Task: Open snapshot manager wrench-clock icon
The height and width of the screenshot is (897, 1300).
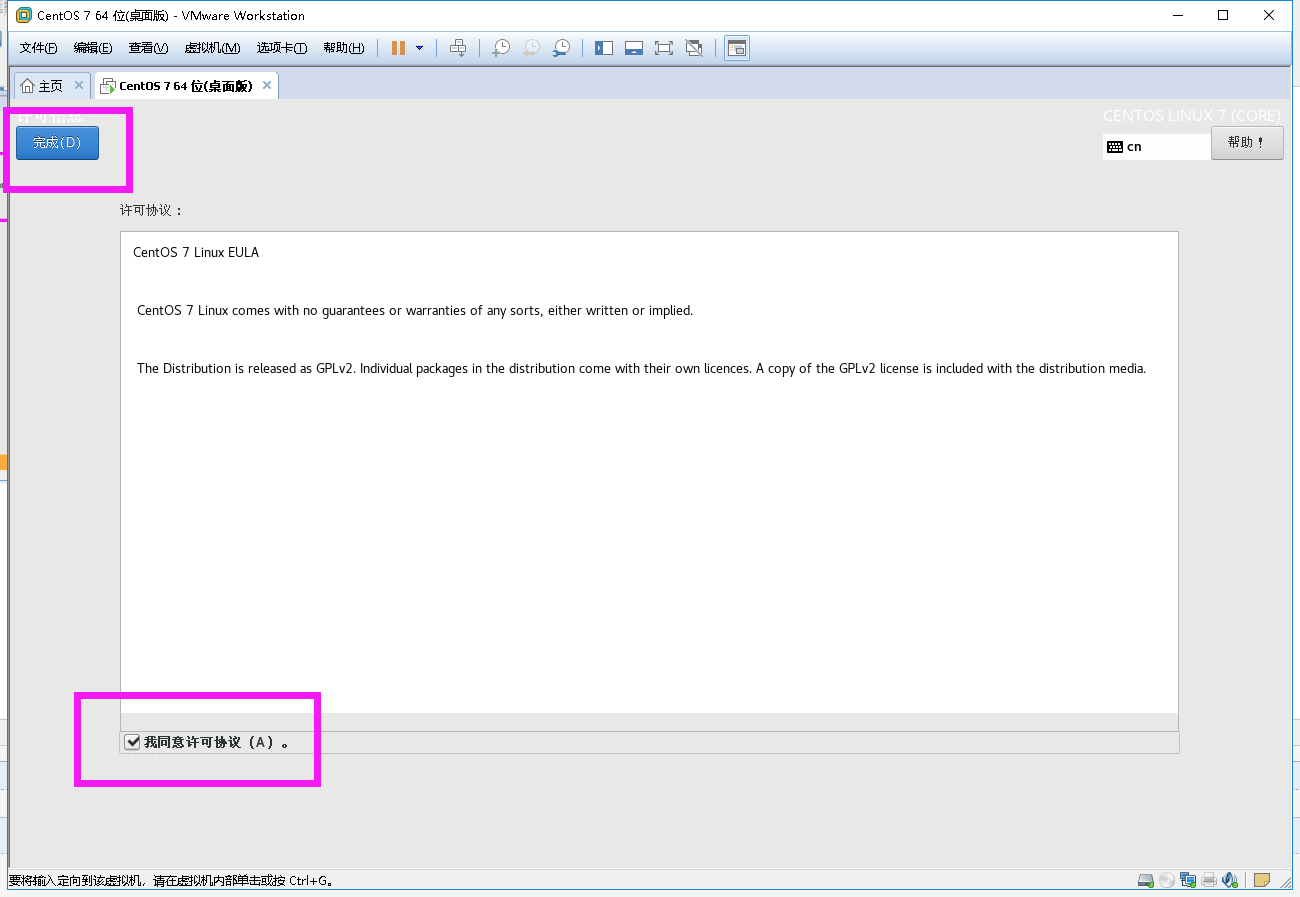Action: (562, 48)
